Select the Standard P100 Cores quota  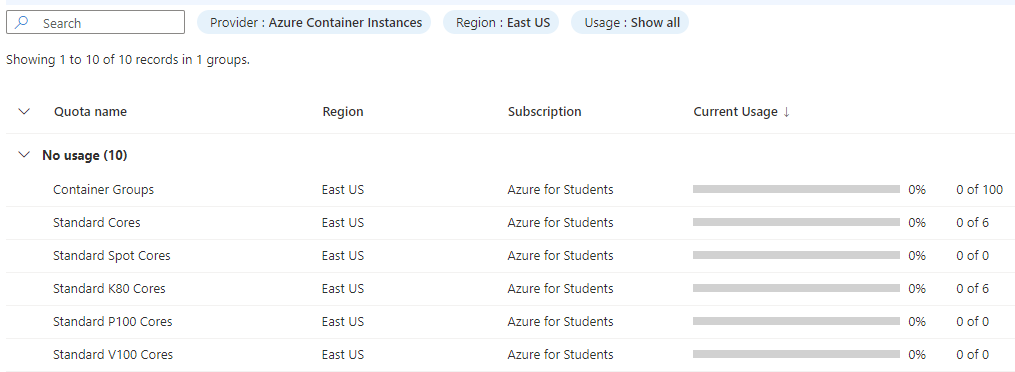tap(113, 322)
